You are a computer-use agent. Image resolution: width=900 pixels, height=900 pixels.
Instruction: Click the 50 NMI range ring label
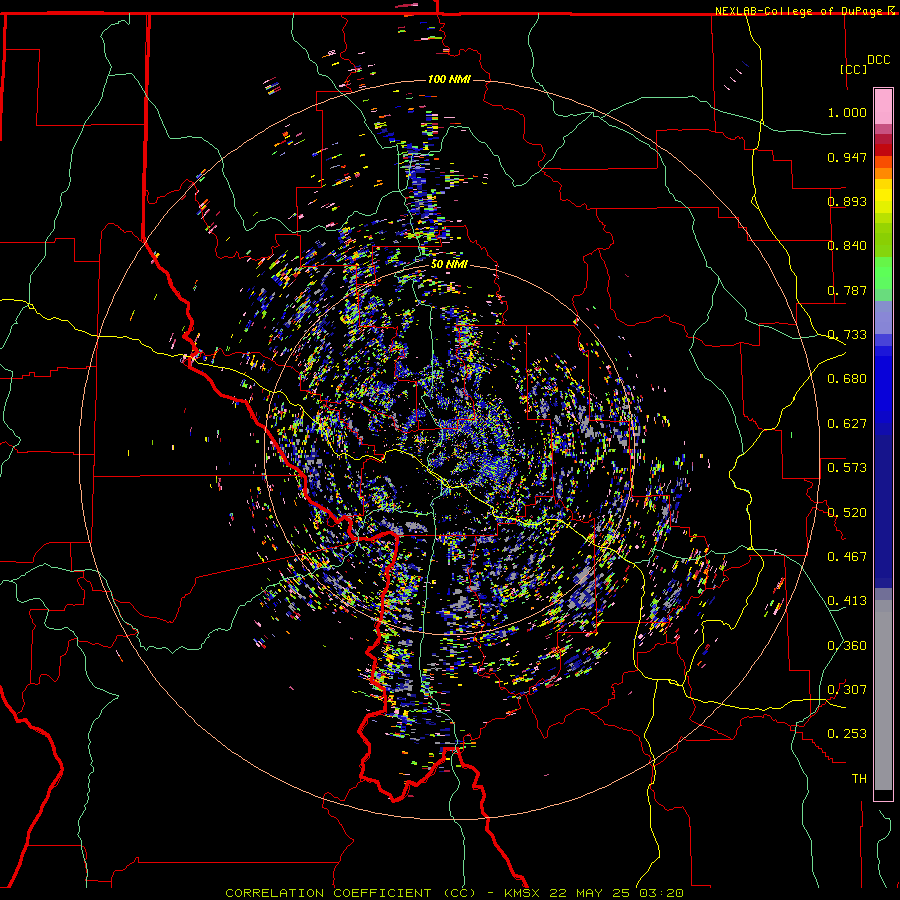click(449, 264)
